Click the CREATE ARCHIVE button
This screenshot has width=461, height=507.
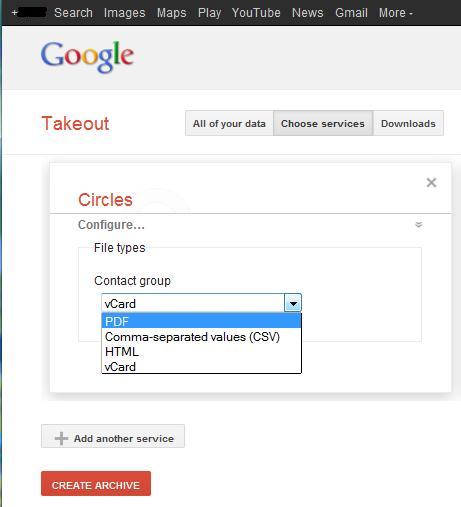96,483
